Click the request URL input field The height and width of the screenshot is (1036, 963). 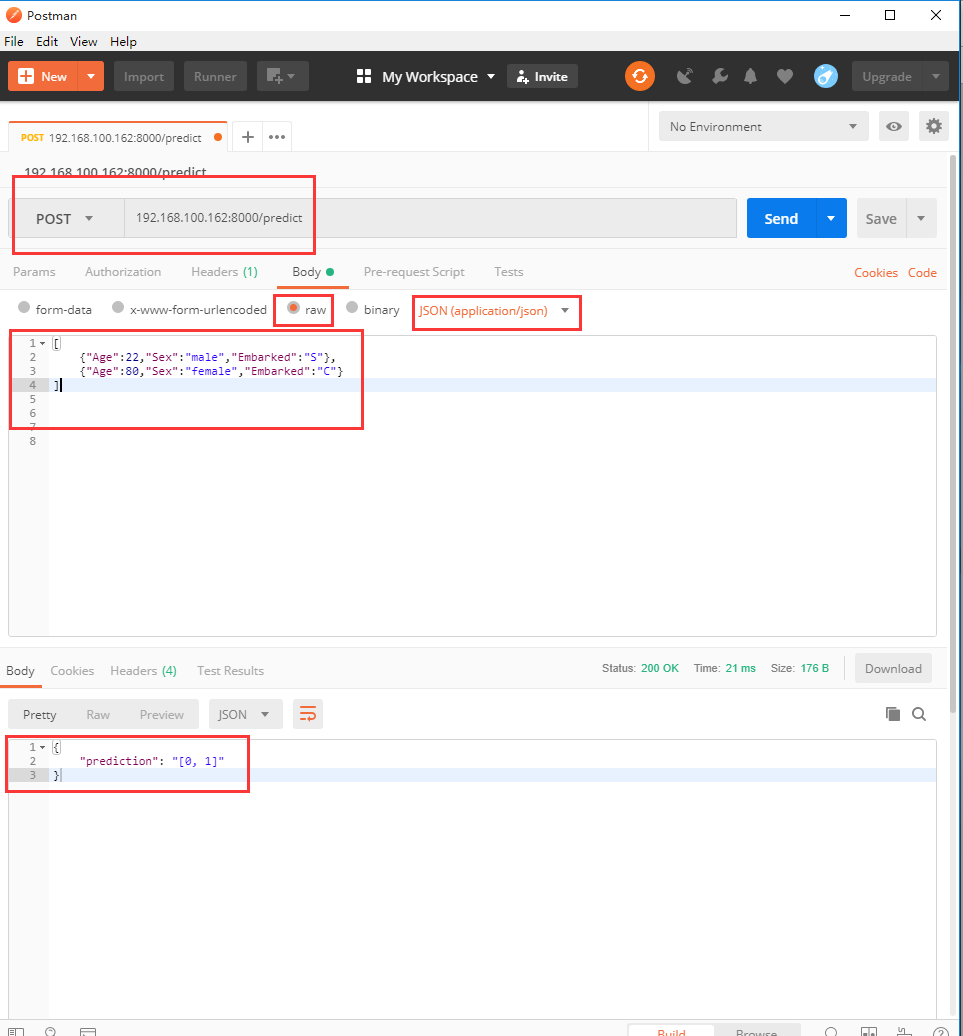coord(430,218)
